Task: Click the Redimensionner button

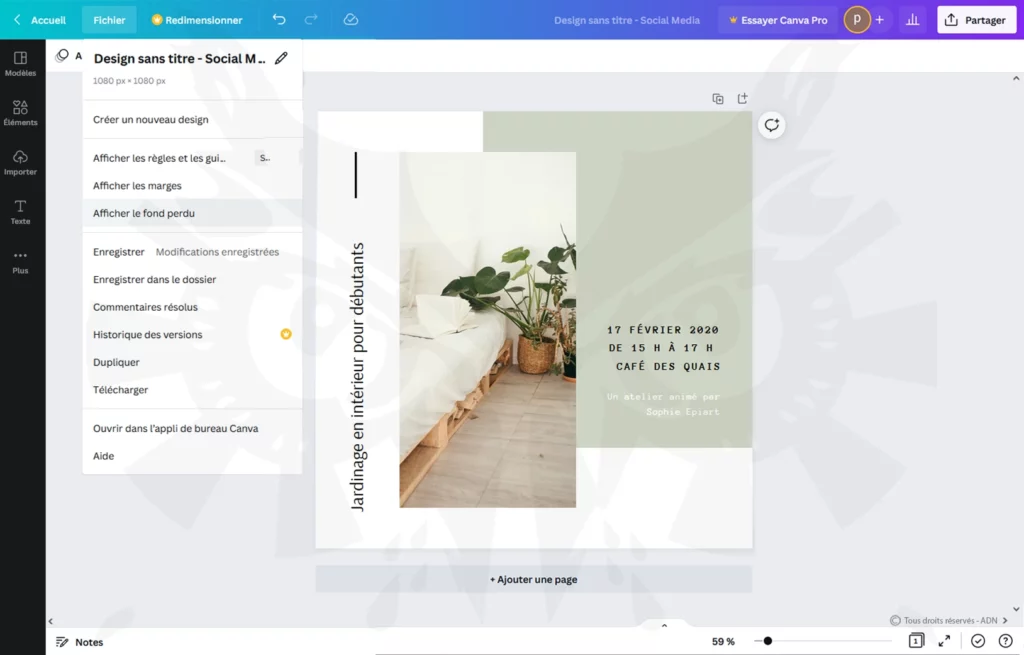Action: (x=197, y=20)
